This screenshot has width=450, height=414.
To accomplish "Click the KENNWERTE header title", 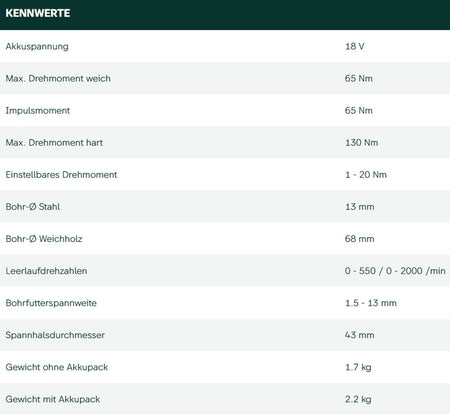I will [x=38, y=13].
